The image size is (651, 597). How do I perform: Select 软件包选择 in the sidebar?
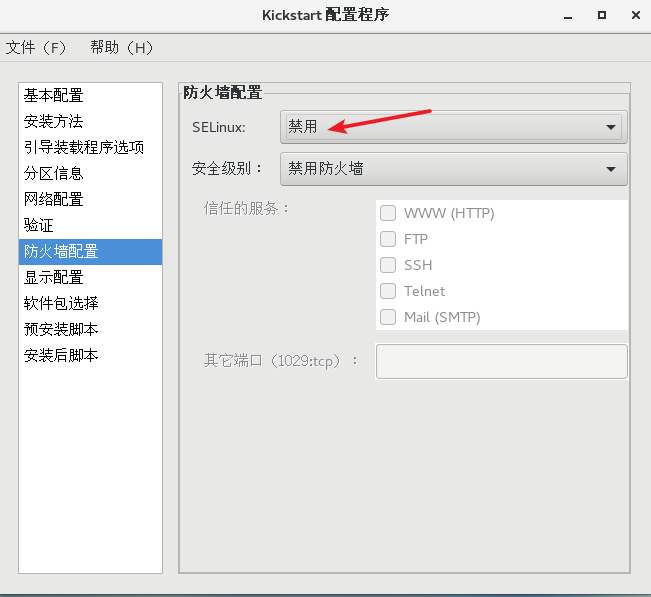click(x=91, y=303)
